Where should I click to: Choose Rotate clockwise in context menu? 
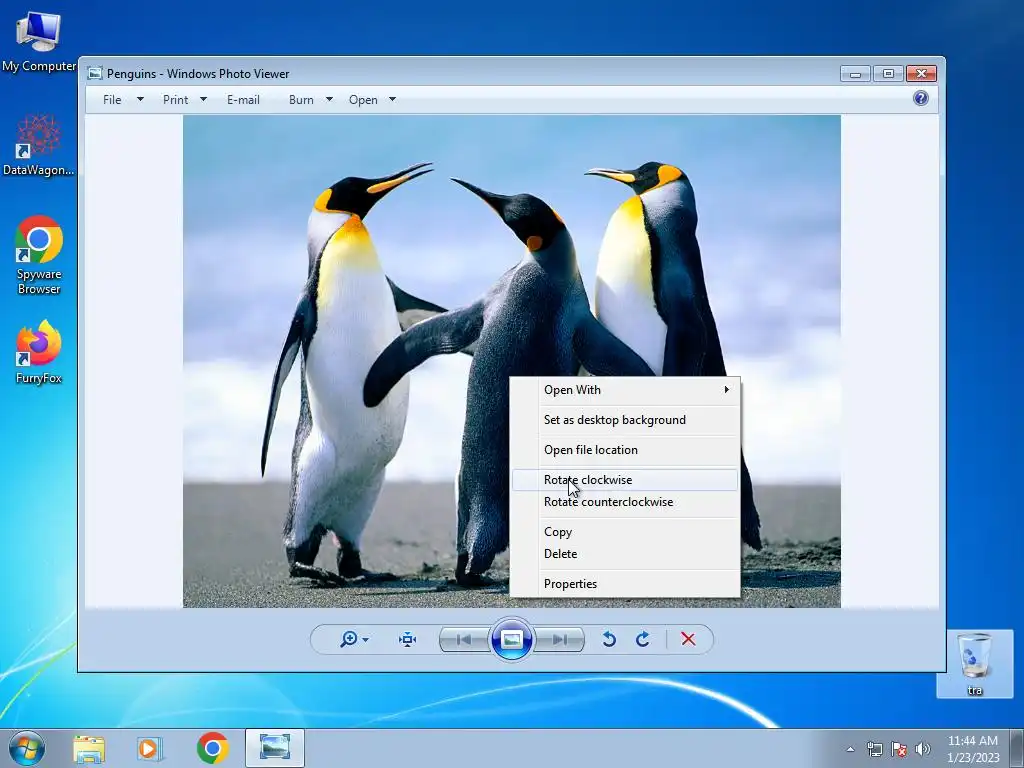click(625, 480)
